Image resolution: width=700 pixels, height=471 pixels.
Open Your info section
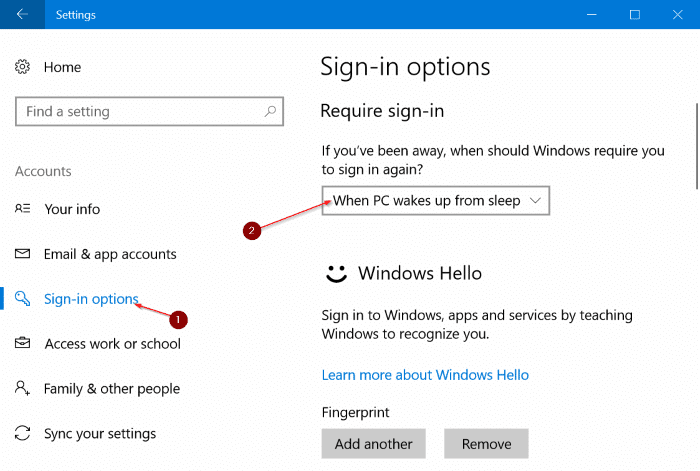coord(72,209)
